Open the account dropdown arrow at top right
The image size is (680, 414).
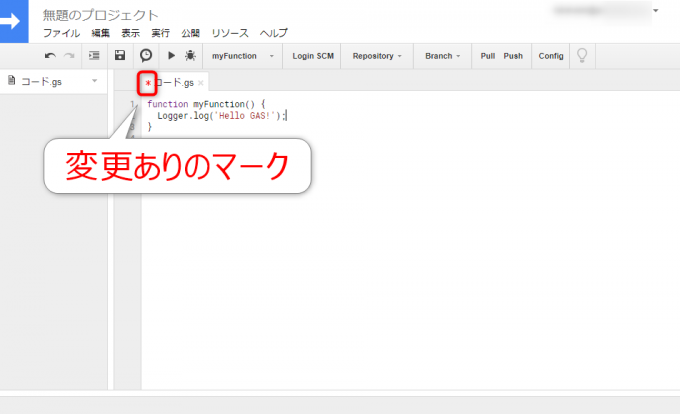[656, 10]
